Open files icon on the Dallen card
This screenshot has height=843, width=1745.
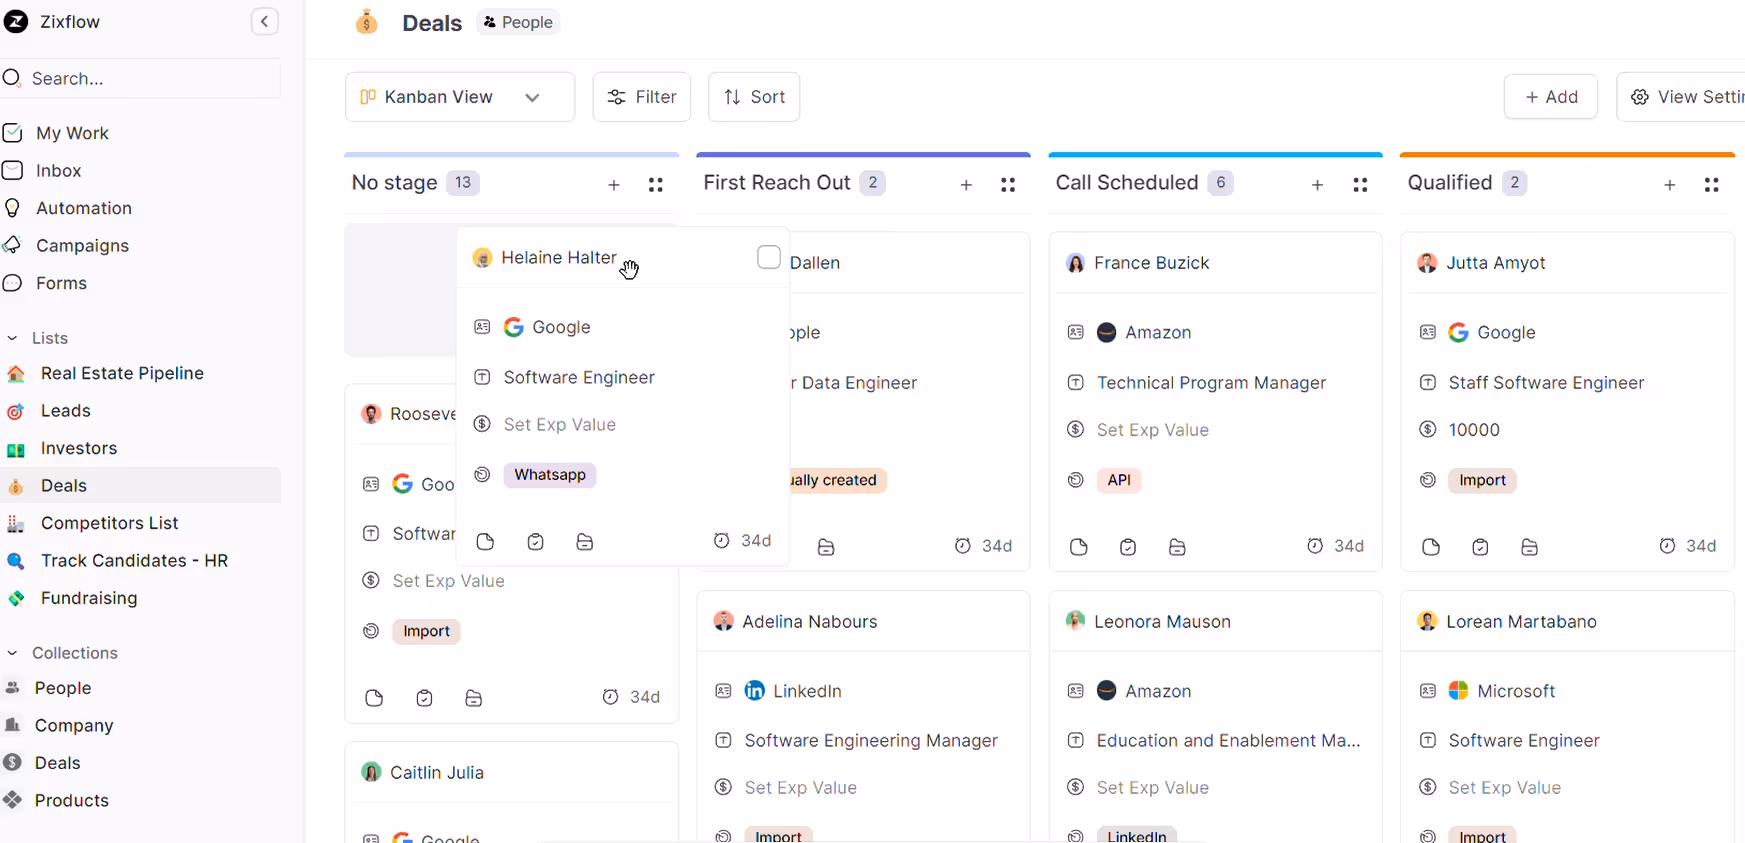click(x=826, y=547)
